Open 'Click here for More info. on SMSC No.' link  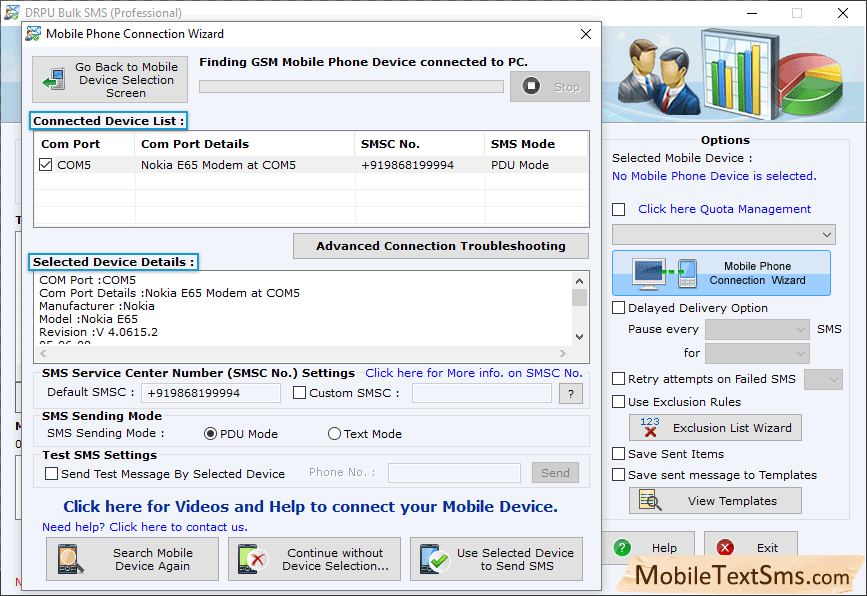pyautogui.click(x=474, y=373)
